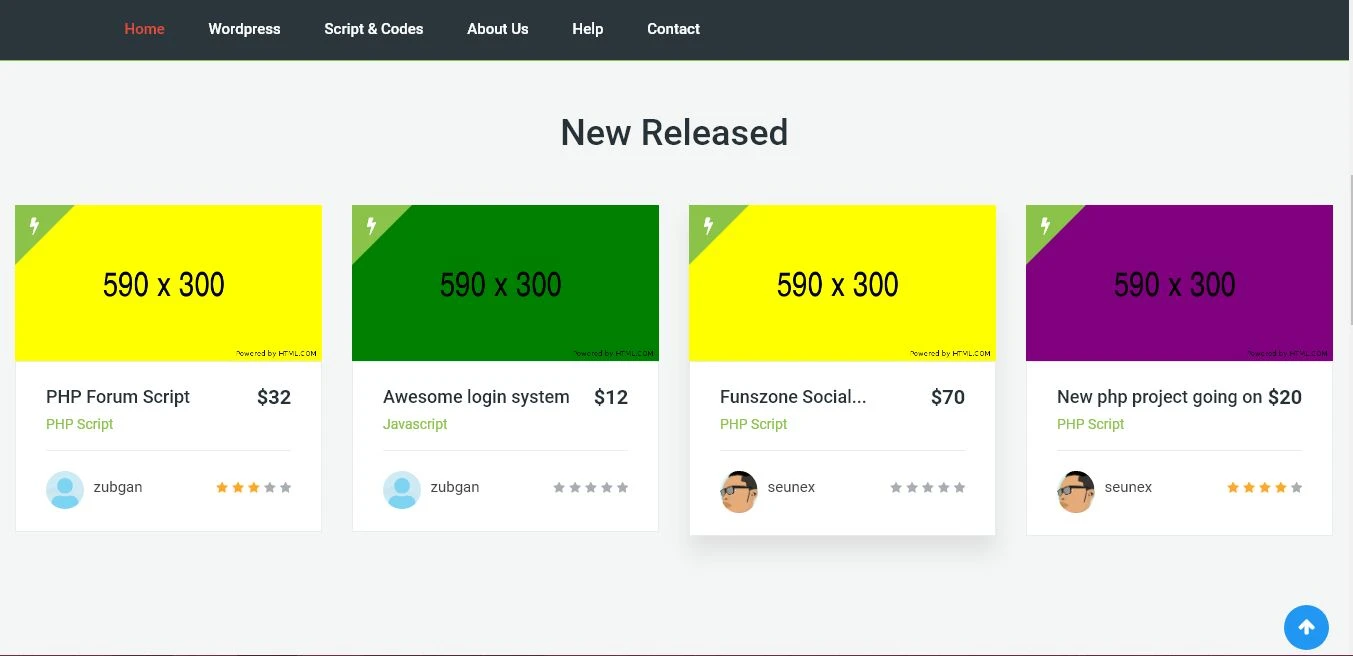This screenshot has width=1353, height=656.
Task: Open the PHP Forum Script title link
Action: (118, 397)
